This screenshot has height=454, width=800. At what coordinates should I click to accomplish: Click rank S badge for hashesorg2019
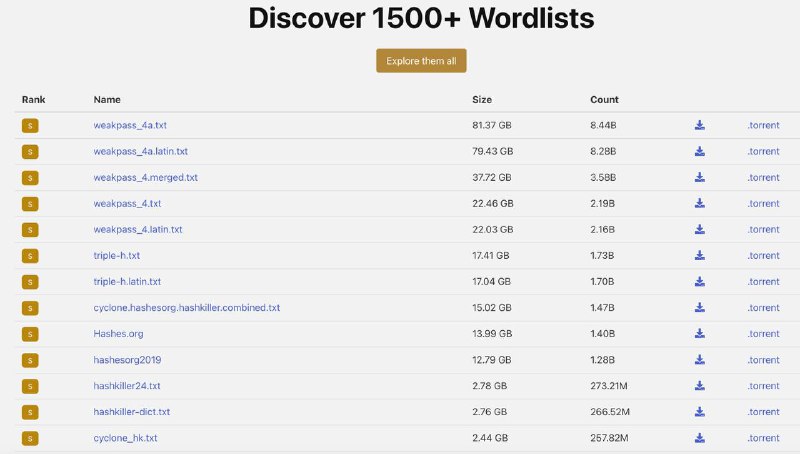(30, 360)
